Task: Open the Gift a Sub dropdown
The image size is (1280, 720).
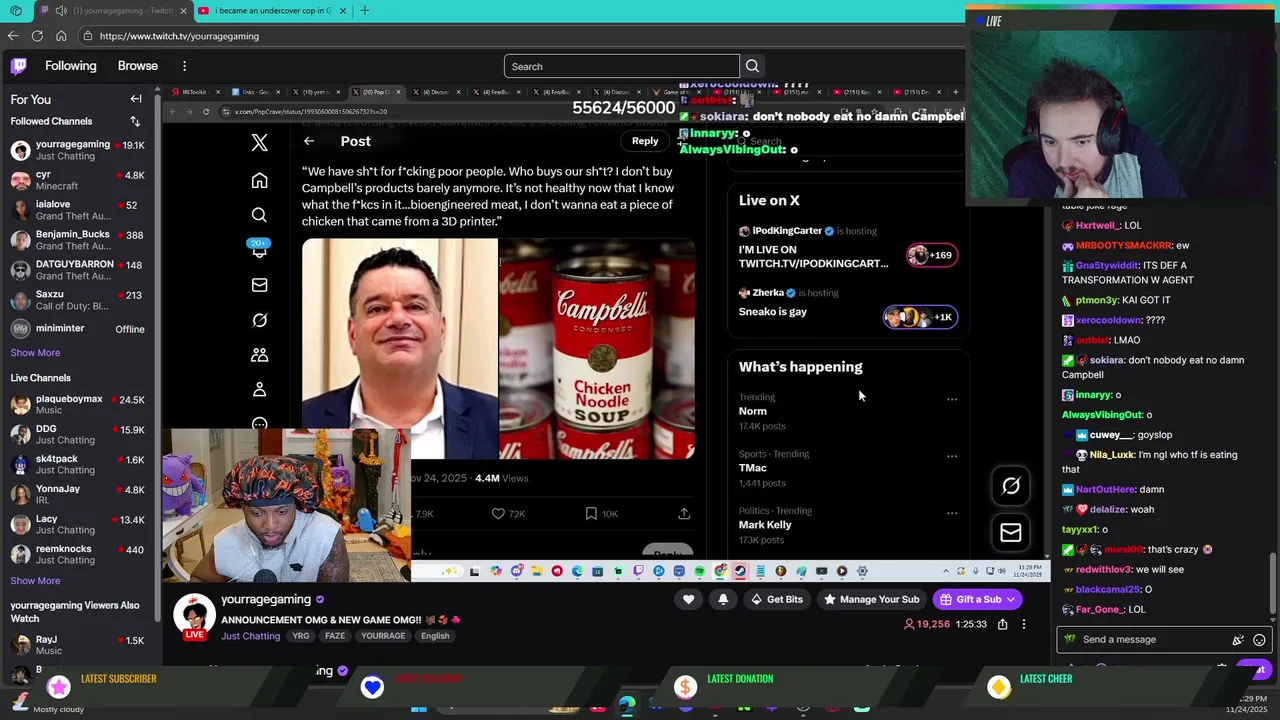Action: [977, 599]
